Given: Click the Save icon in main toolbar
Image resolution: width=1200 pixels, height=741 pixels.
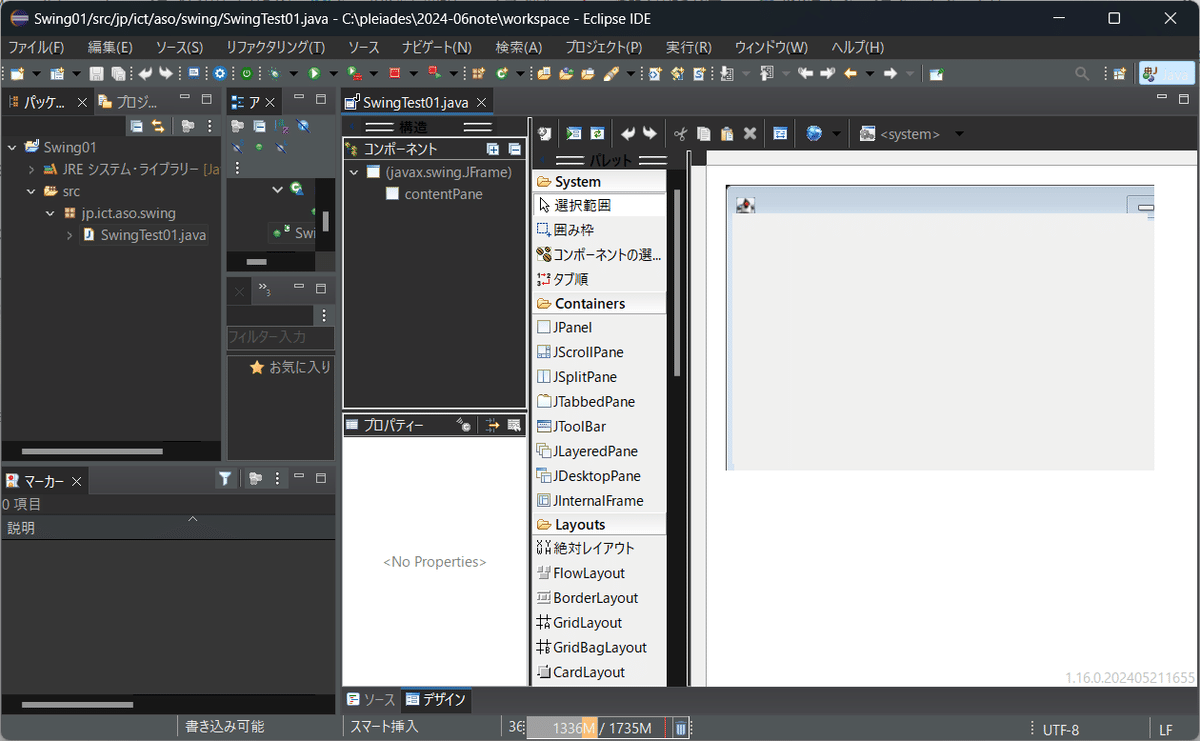Looking at the screenshot, I should 97,73.
